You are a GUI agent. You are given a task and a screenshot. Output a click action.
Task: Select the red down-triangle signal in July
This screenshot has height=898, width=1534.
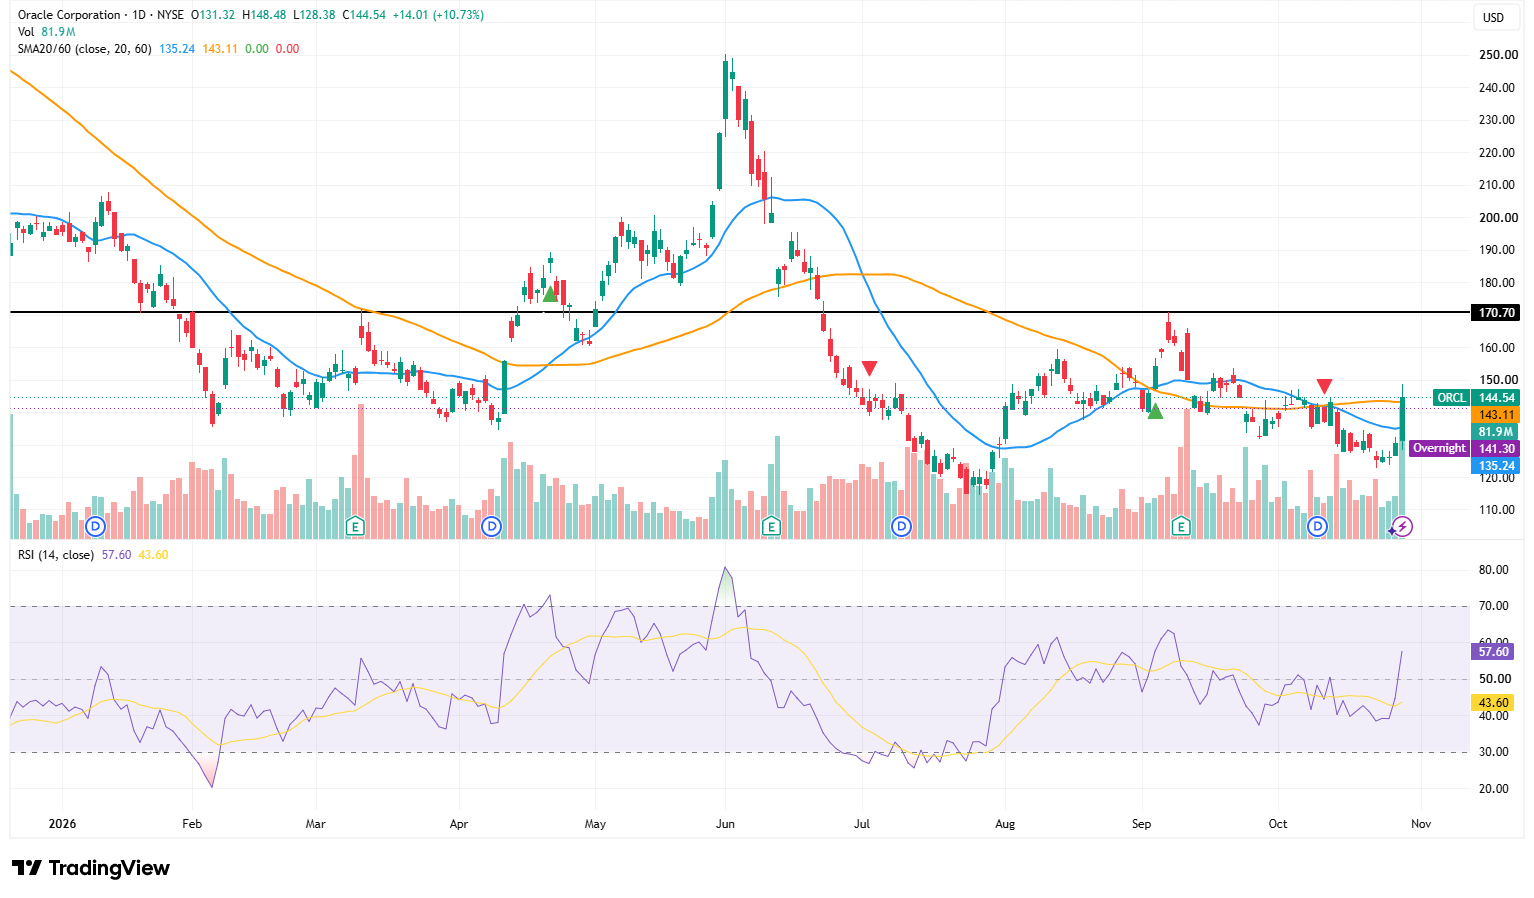(869, 368)
